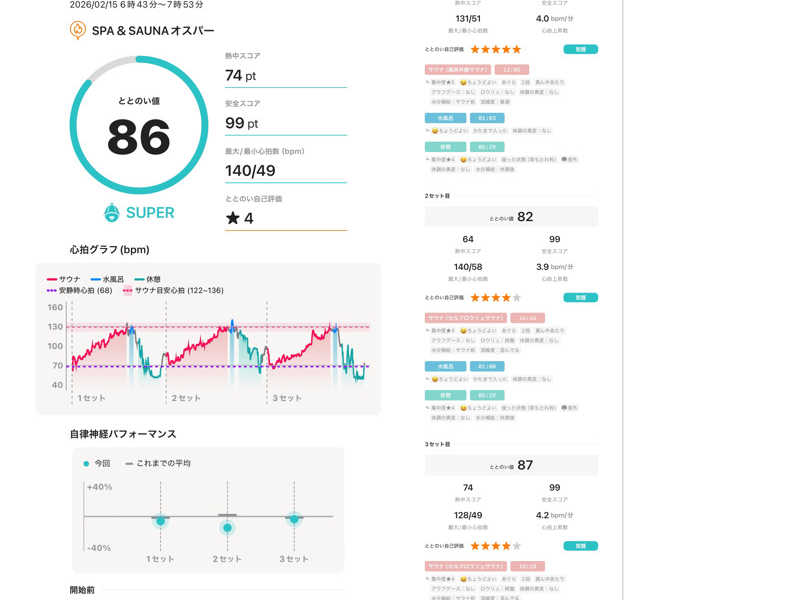The image size is (800, 600).
Task: Click the teal dot on 2セット autonomic chart
Action: pyautogui.click(x=228, y=527)
